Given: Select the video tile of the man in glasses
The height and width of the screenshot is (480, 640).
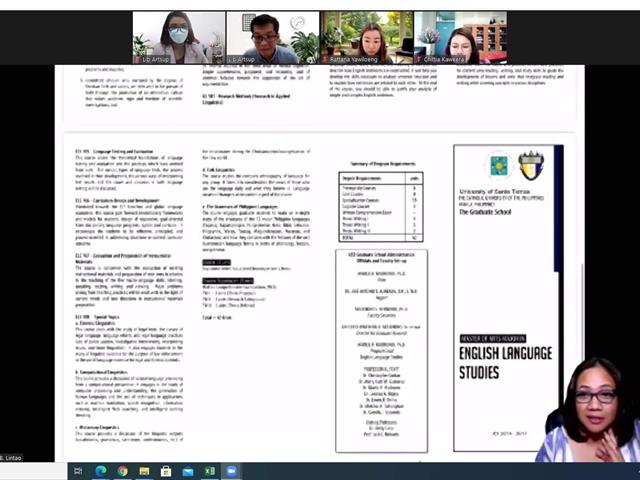Looking at the screenshot, I should [273, 37].
